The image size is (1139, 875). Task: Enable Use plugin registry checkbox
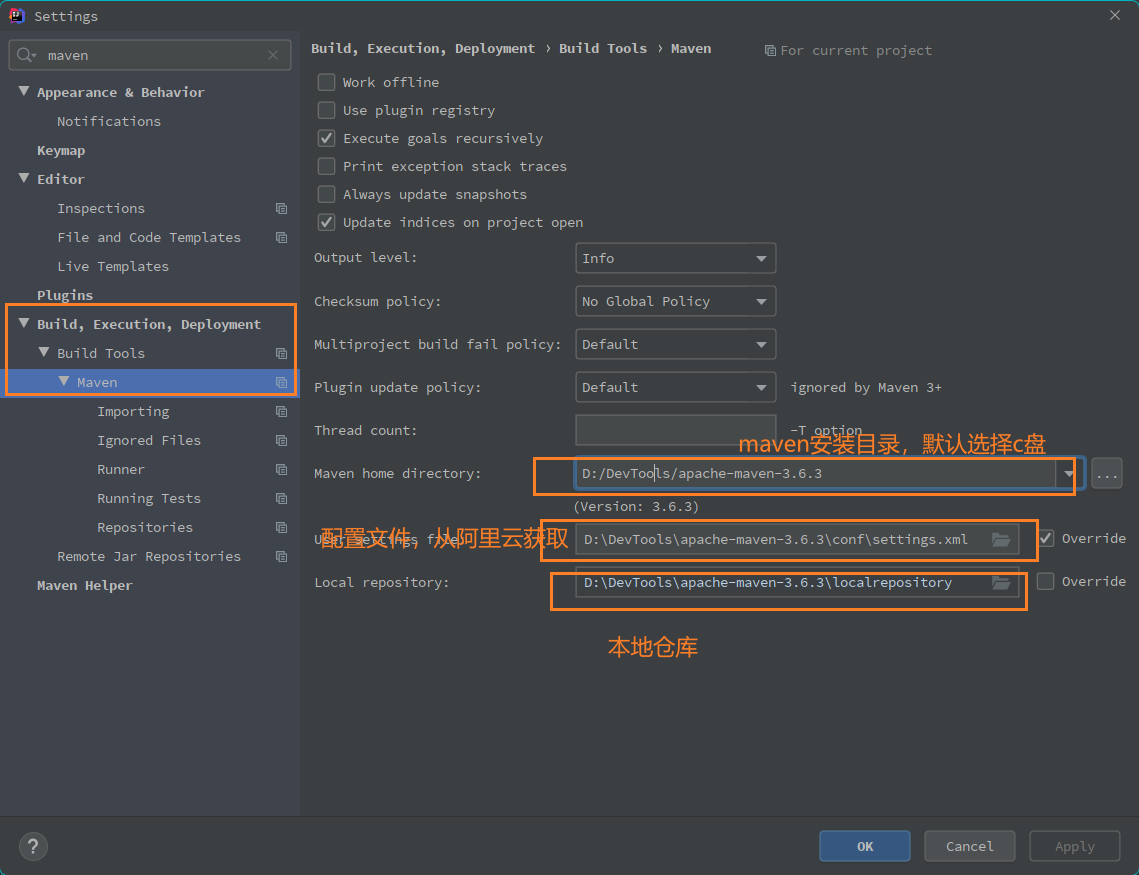click(326, 110)
